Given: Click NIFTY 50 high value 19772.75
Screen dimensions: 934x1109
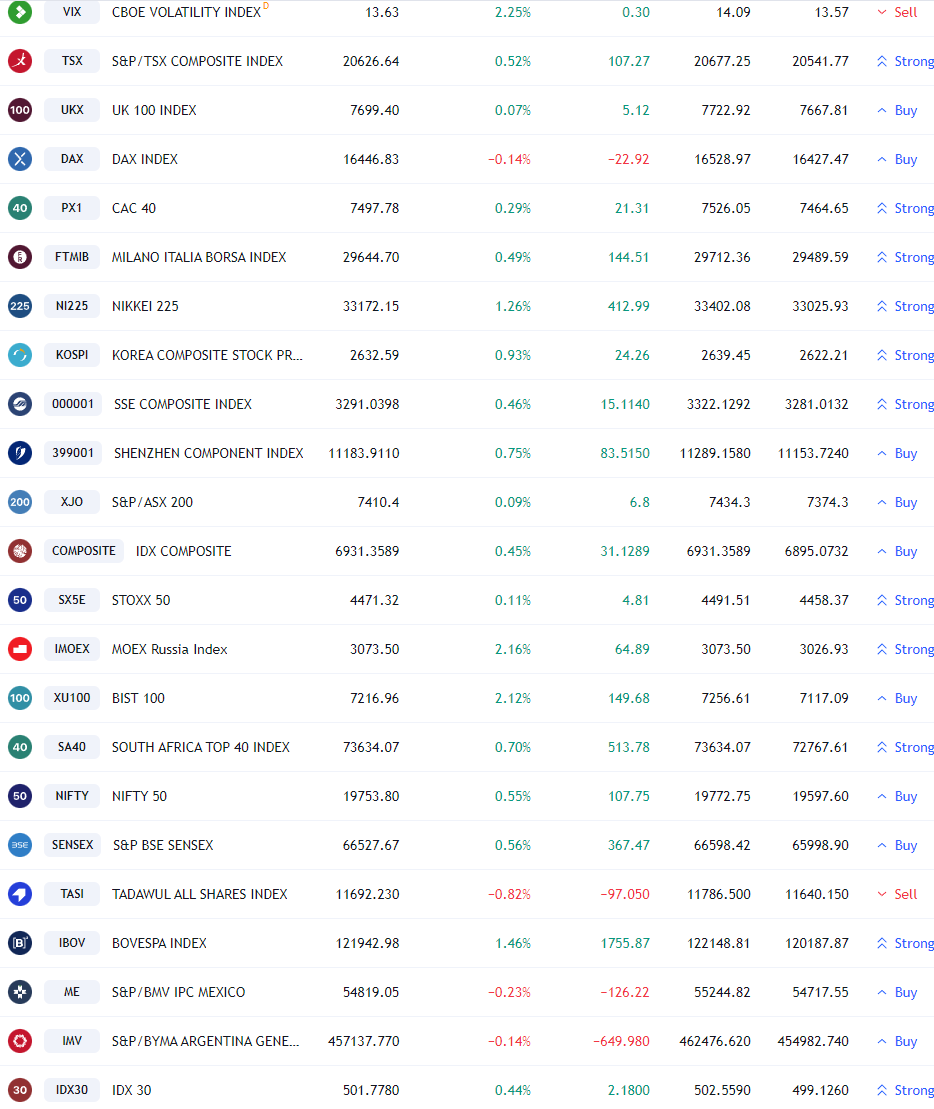Looking at the screenshot, I should click(722, 796).
